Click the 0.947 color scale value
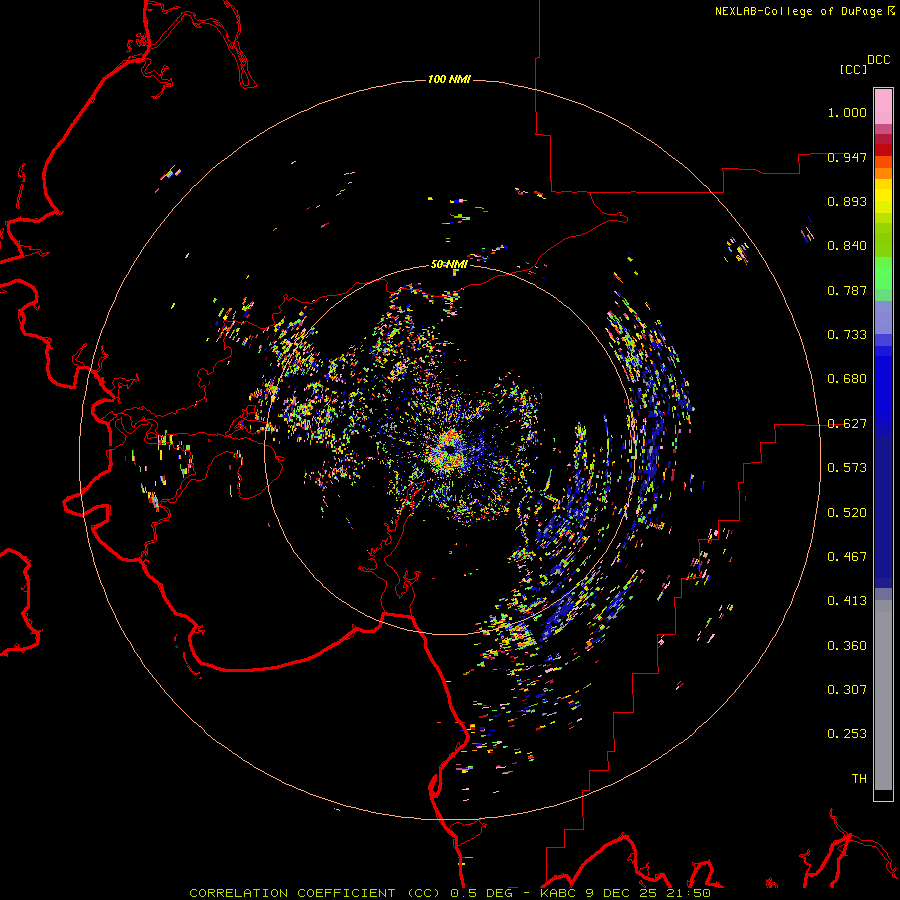The width and height of the screenshot is (900, 900). (x=847, y=157)
